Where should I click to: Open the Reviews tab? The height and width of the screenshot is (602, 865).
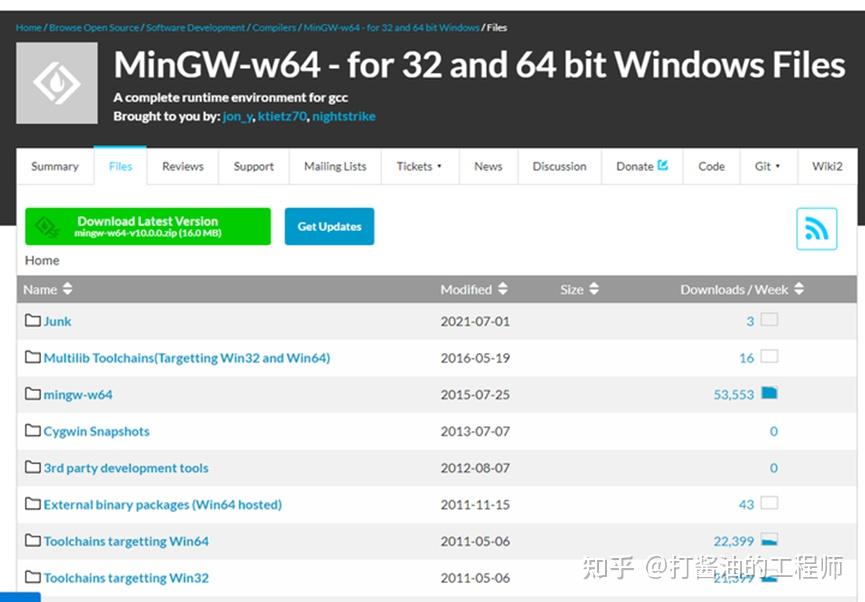pos(182,166)
